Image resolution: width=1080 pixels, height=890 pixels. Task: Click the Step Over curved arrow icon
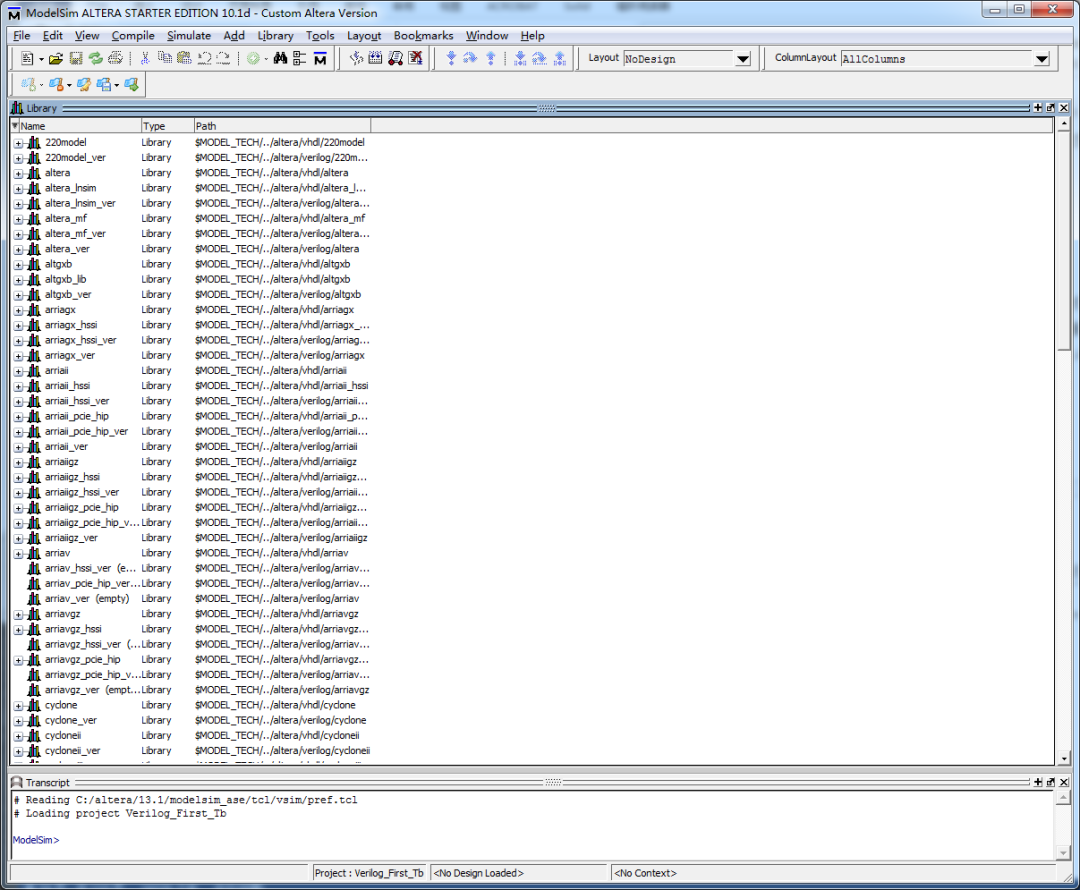[x=470, y=59]
